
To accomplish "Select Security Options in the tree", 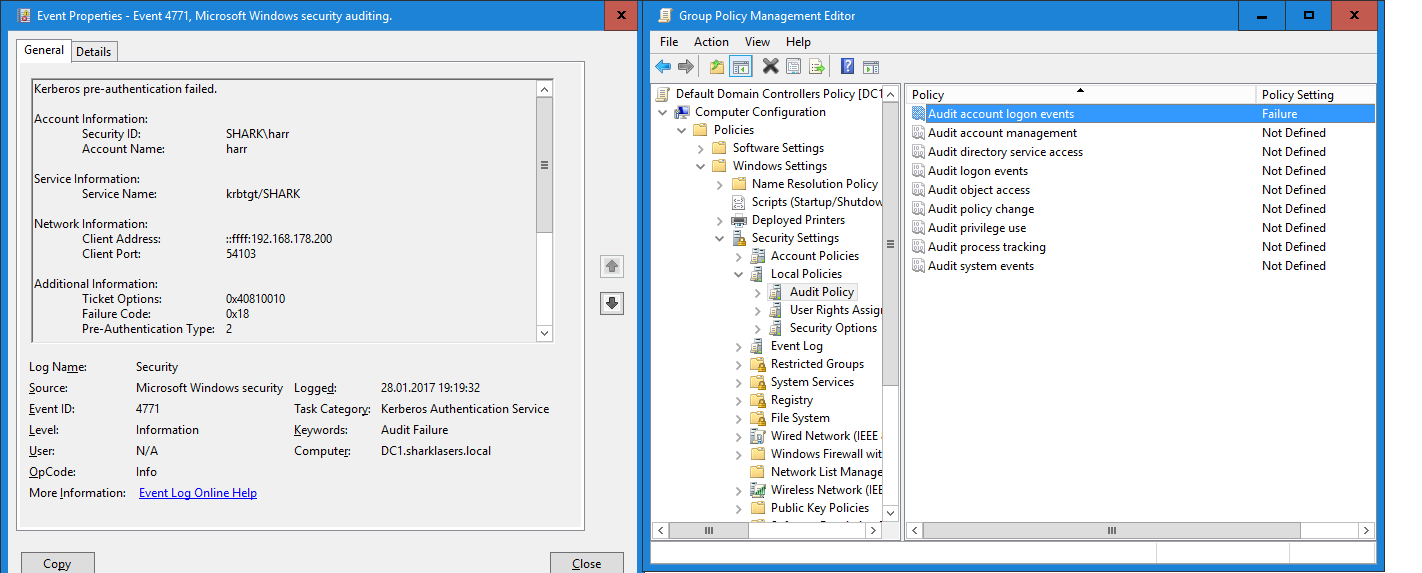I will click(832, 328).
